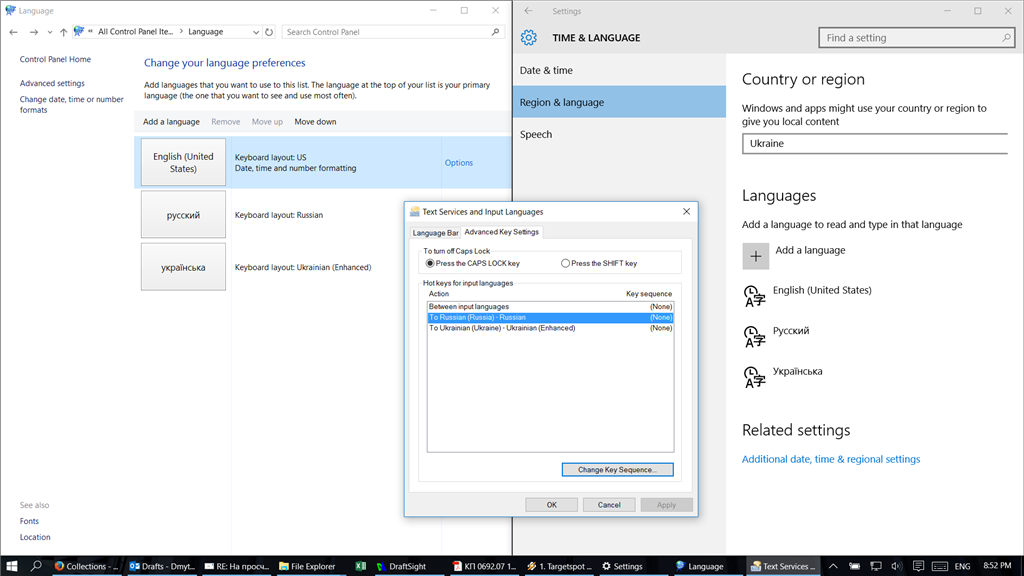Switch to Settings taskbar item
1024x576 pixels.
coord(622,566)
